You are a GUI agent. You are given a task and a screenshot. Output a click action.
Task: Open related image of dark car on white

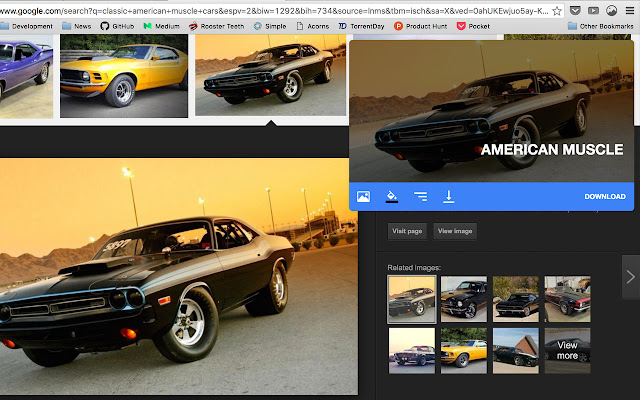point(412,351)
